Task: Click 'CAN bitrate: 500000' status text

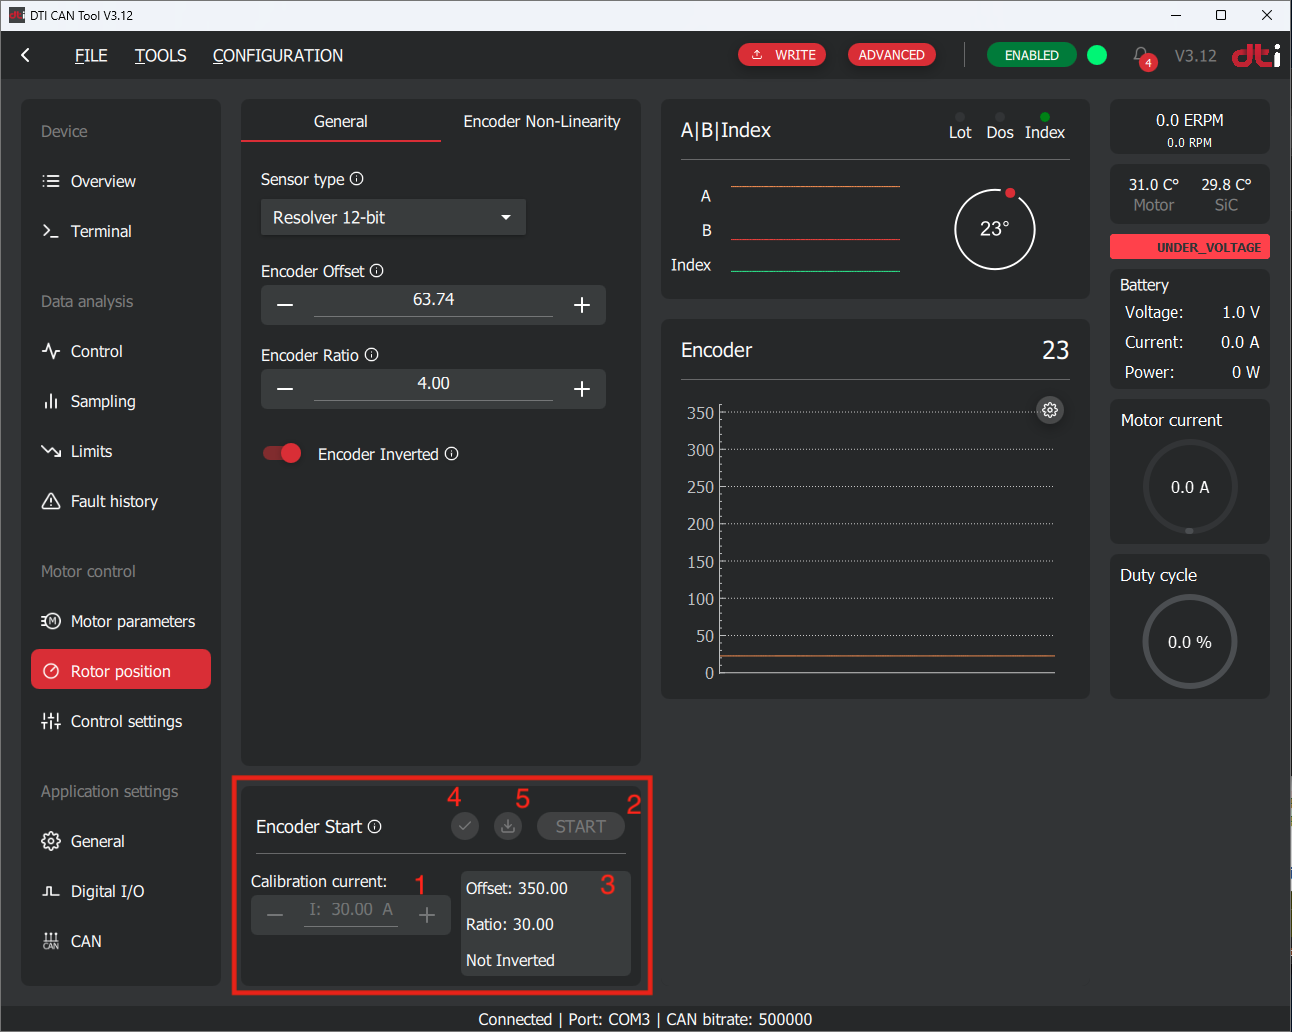Action: pyautogui.click(x=739, y=1020)
